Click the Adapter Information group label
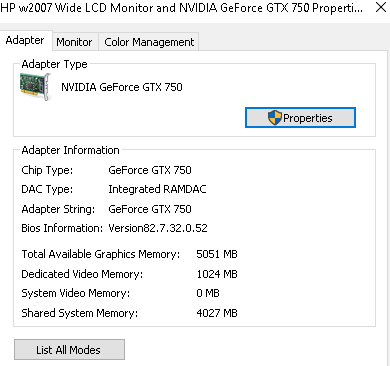390x366 pixels. point(70,150)
